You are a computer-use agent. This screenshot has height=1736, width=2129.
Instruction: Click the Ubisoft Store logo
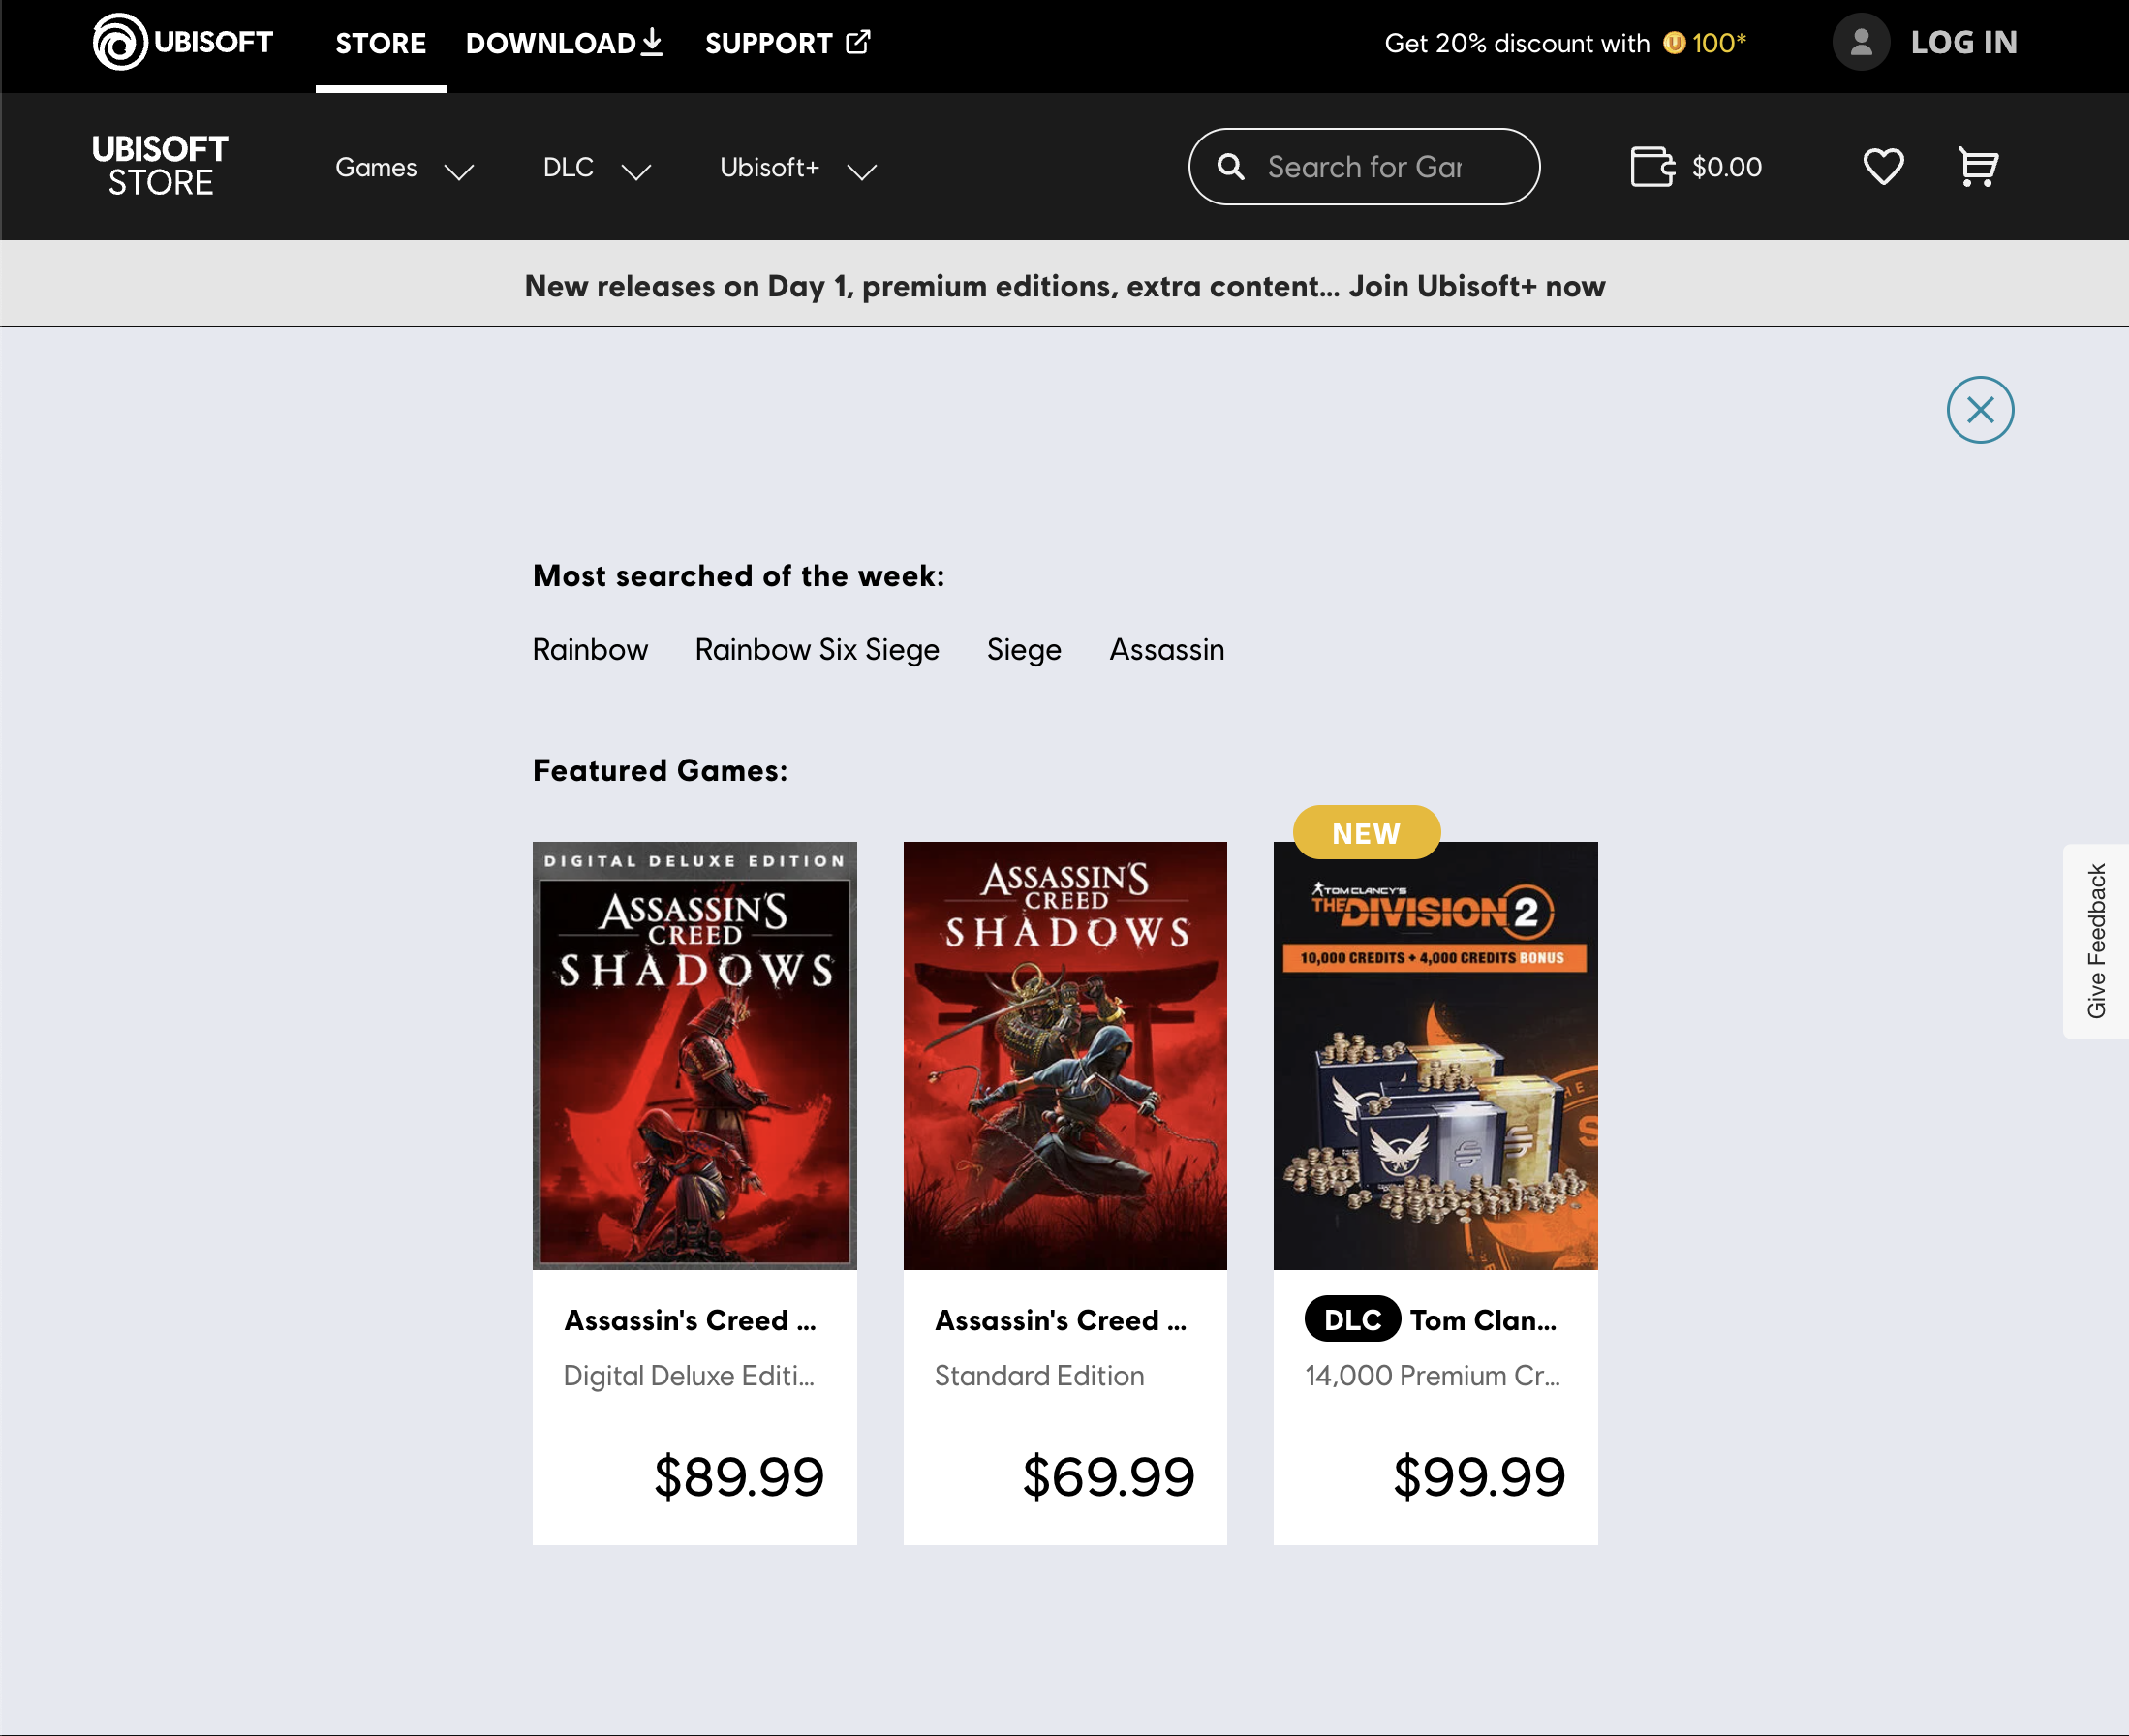pyautogui.click(x=161, y=166)
